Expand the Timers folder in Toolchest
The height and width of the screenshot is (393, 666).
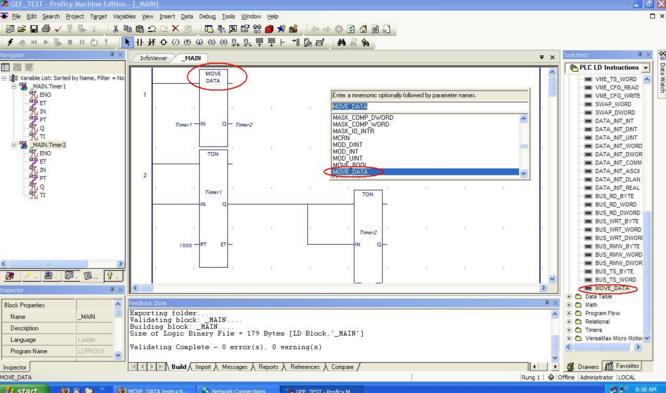[x=569, y=330]
